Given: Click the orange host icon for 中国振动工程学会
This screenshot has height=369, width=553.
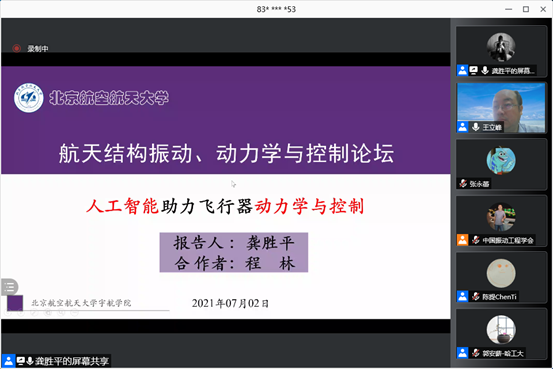Looking at the screenshot, I should 462,240.
